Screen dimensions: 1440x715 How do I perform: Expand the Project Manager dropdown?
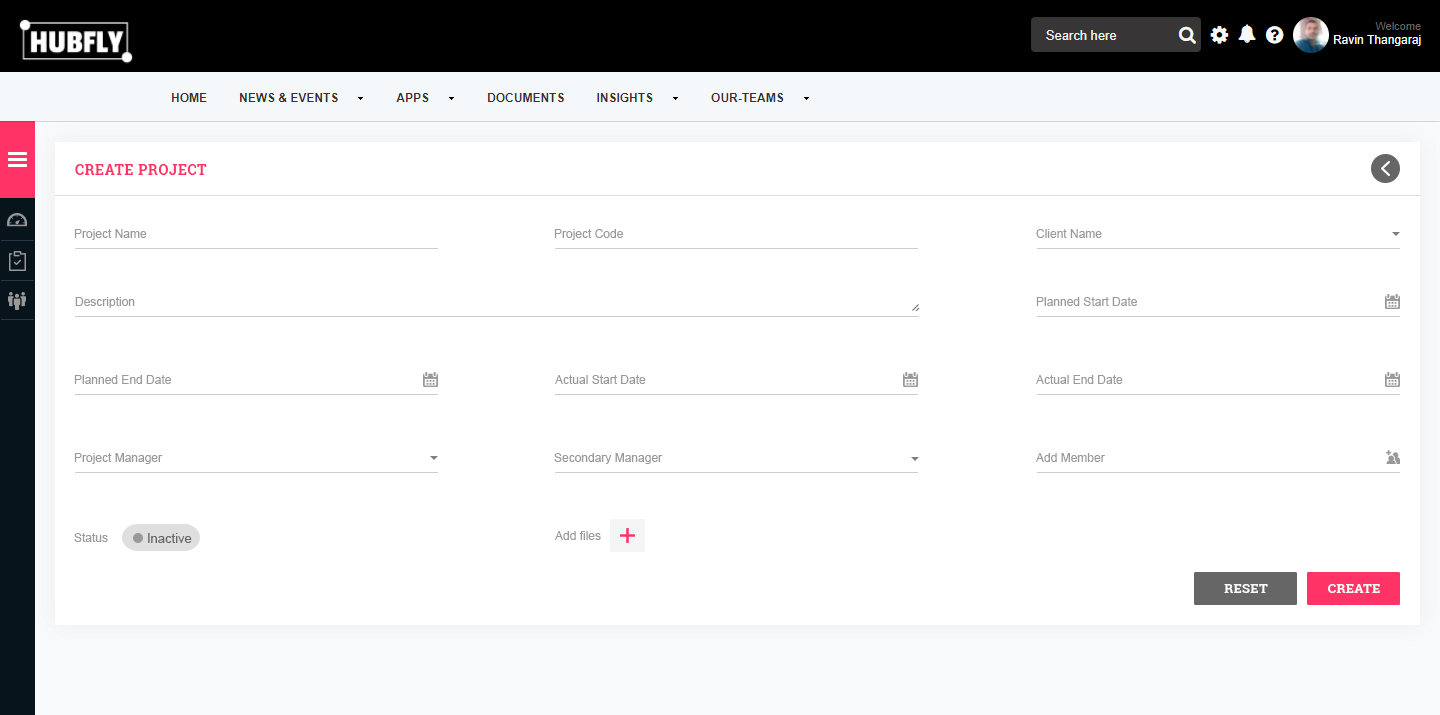(434, 458)
